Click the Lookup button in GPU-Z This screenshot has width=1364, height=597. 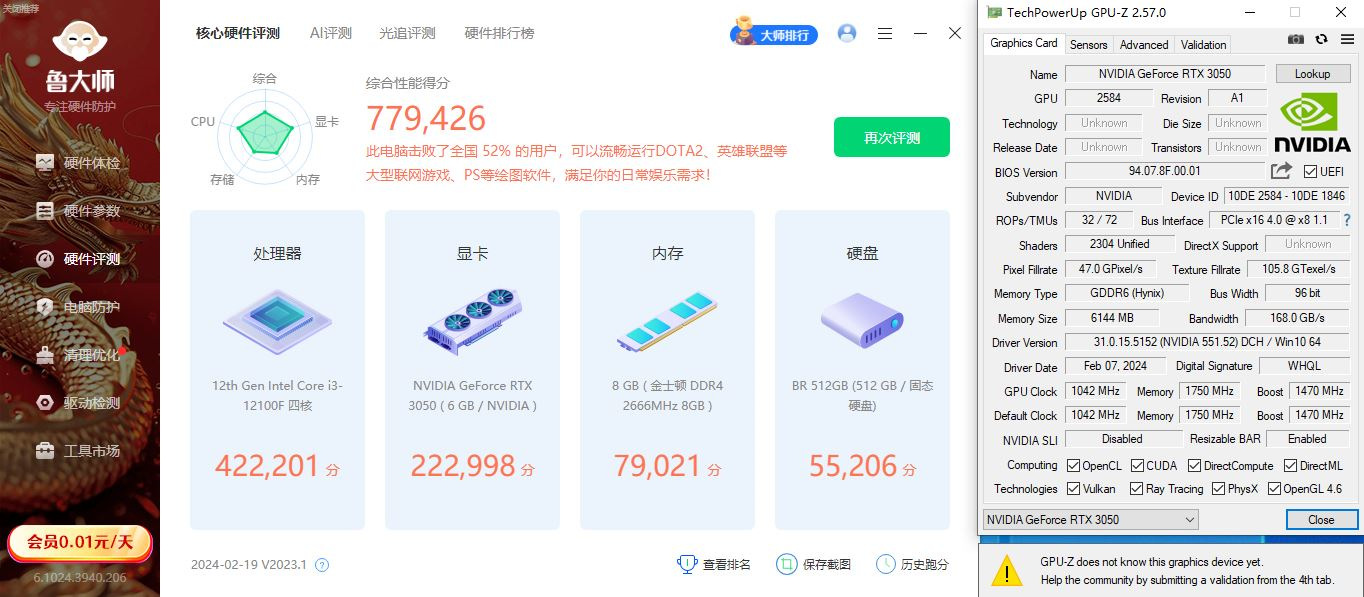pos(1312,74)
